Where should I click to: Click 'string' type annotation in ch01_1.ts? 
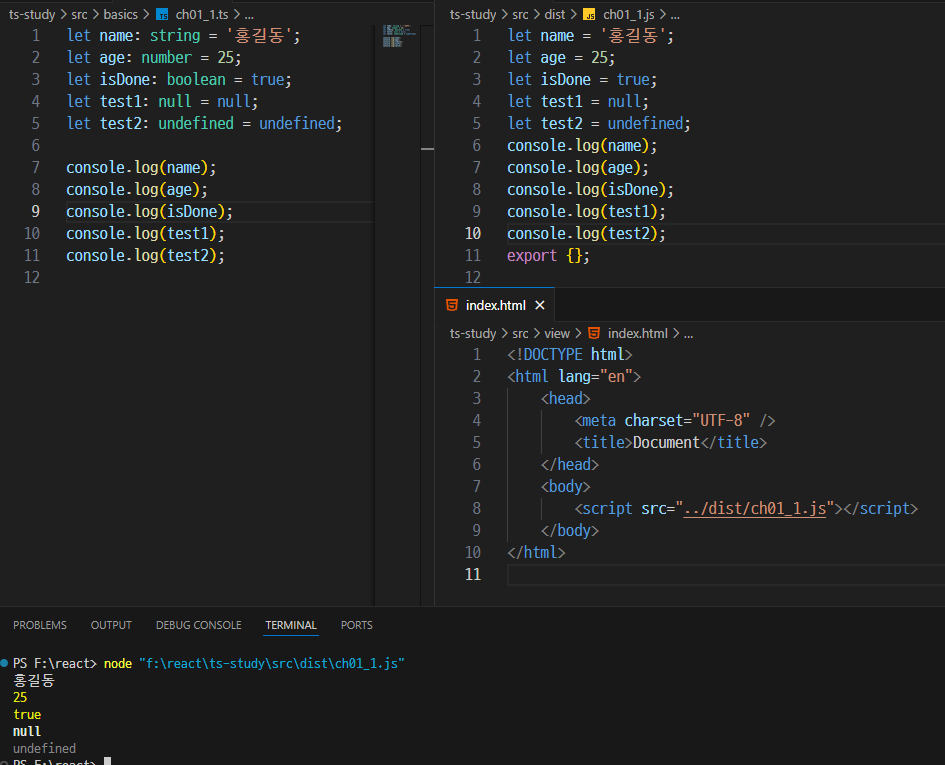tap(175, 36)
